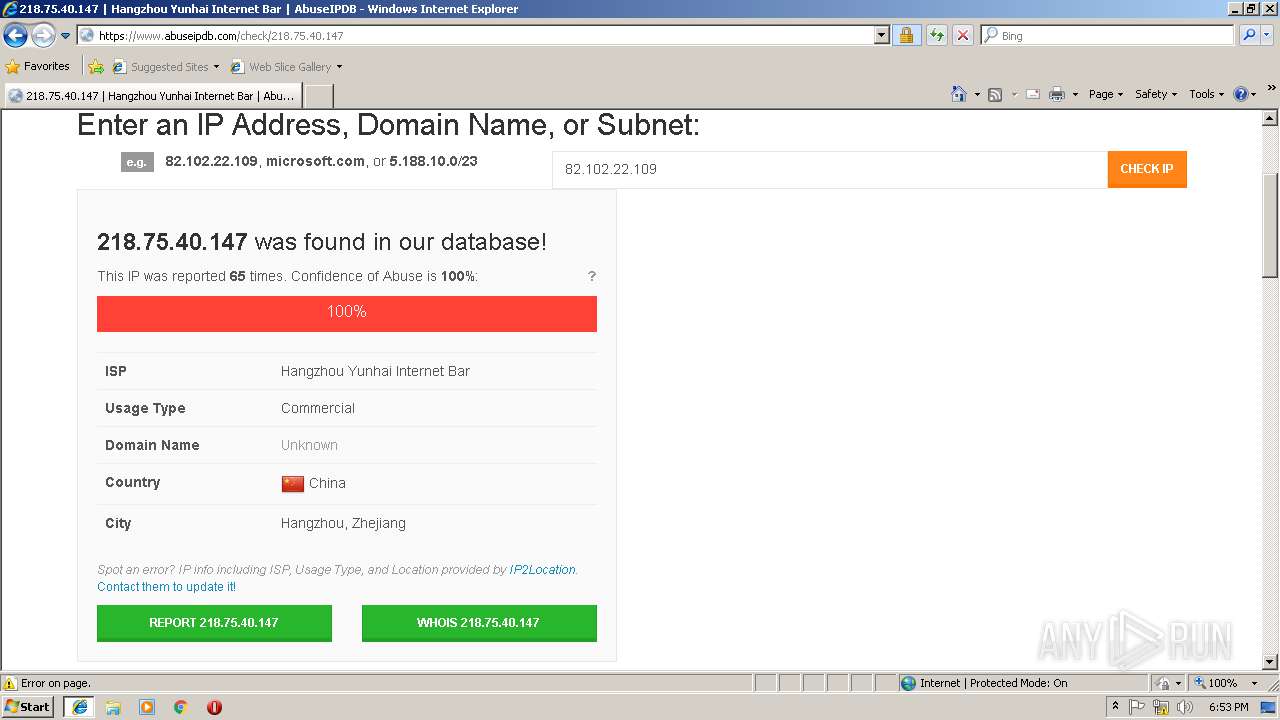1280x720 pixels.
Task: Select the AbuseIPDB page tab
Action: [x=152, y=96]
